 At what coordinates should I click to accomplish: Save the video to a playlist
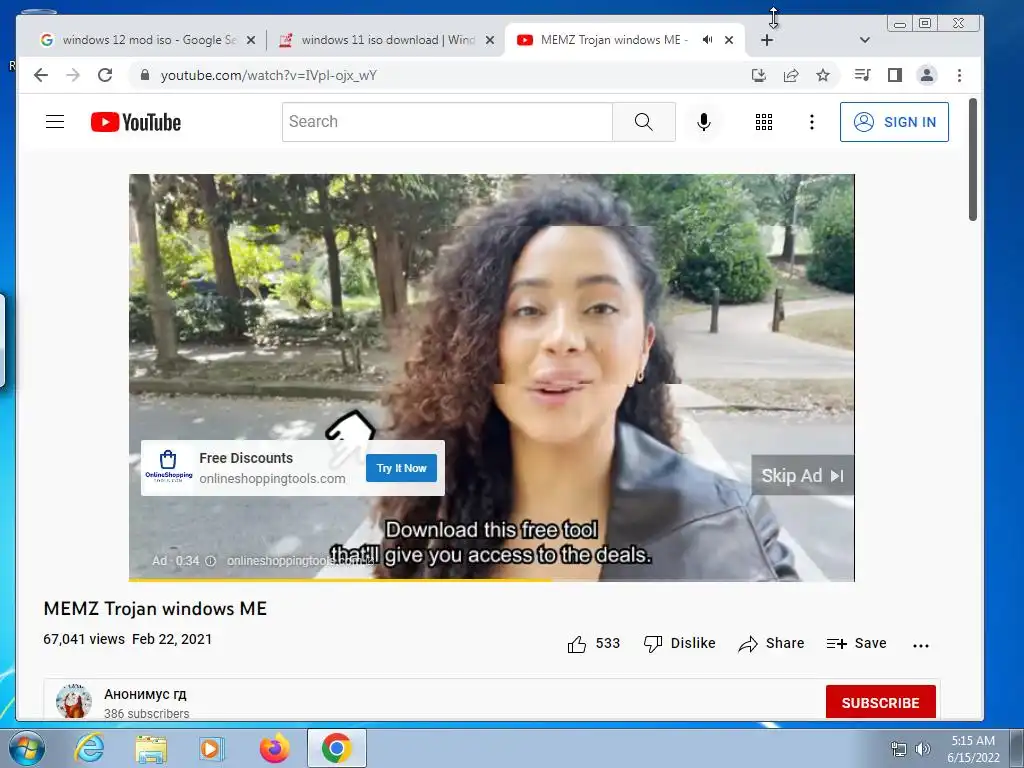pos(856,644)
